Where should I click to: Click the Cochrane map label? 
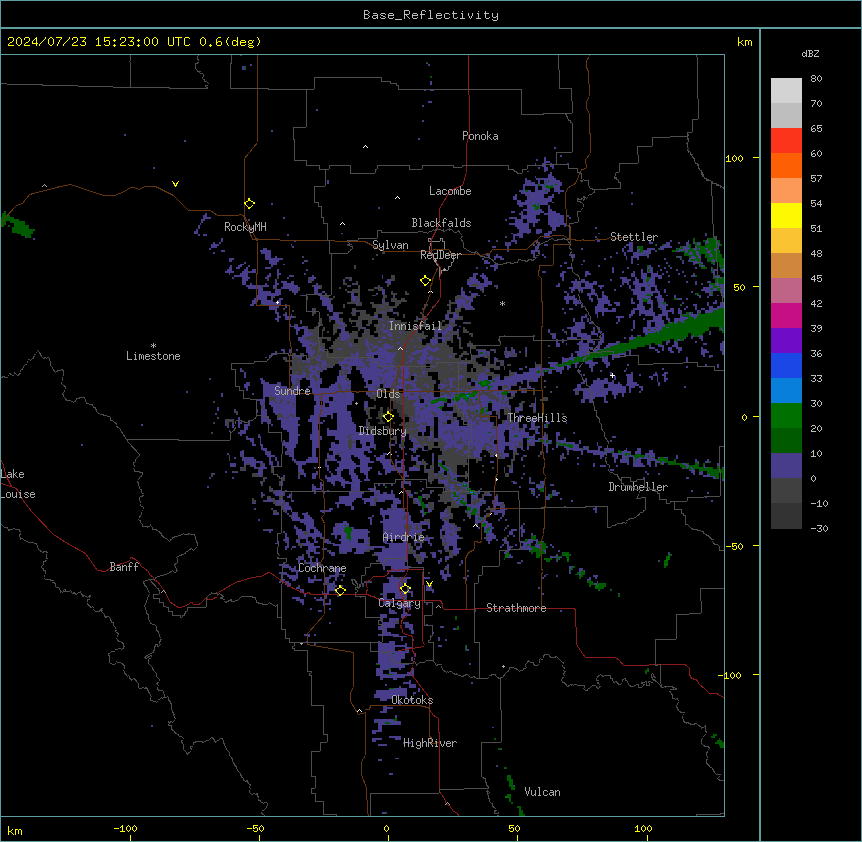(x=322, y=568)
